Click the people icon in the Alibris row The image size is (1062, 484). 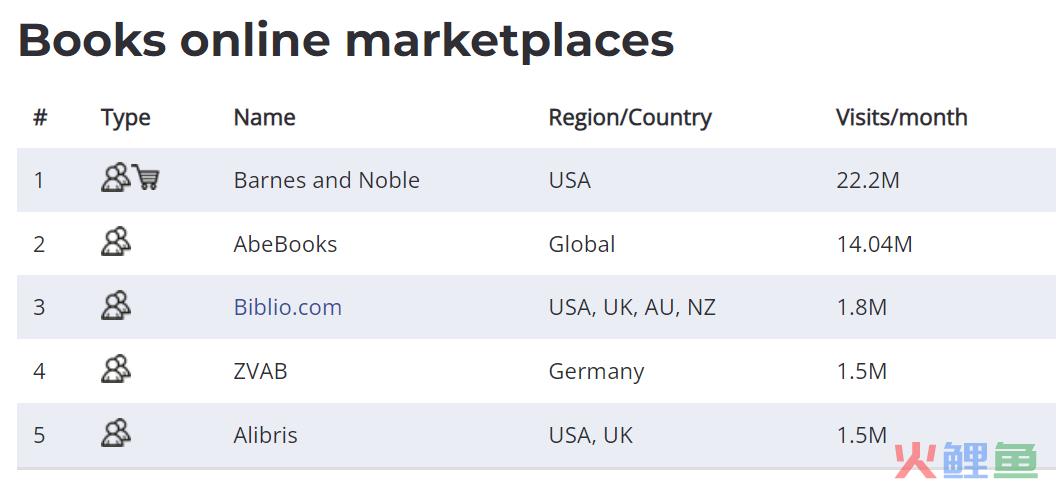[x=116, y=433]
